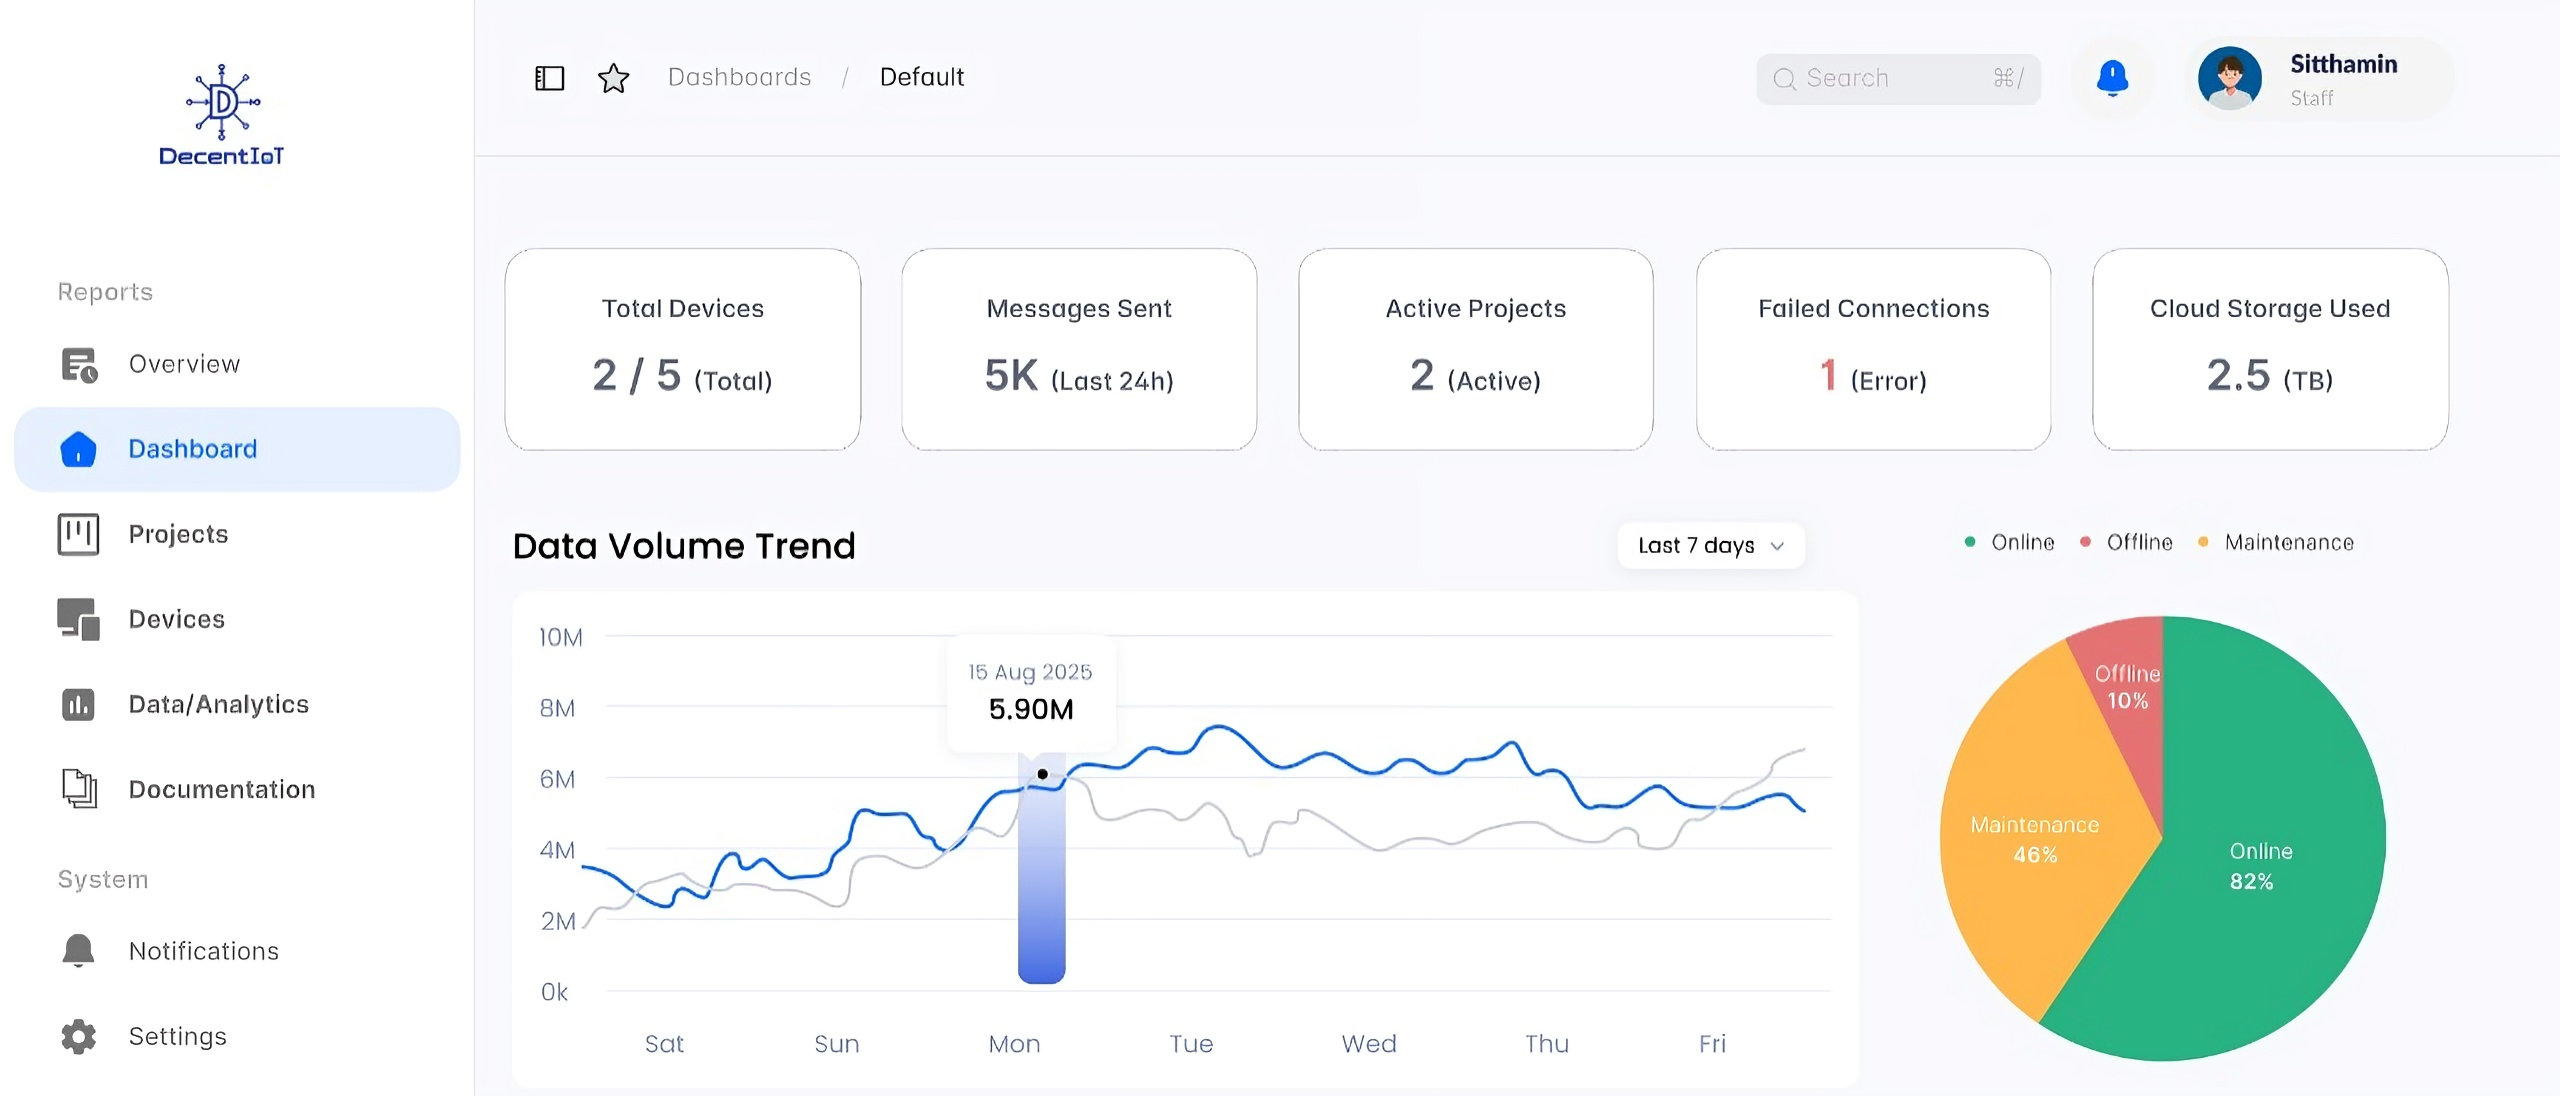Open Data/Analytics panel
2560x1096 pixels.
218,704
